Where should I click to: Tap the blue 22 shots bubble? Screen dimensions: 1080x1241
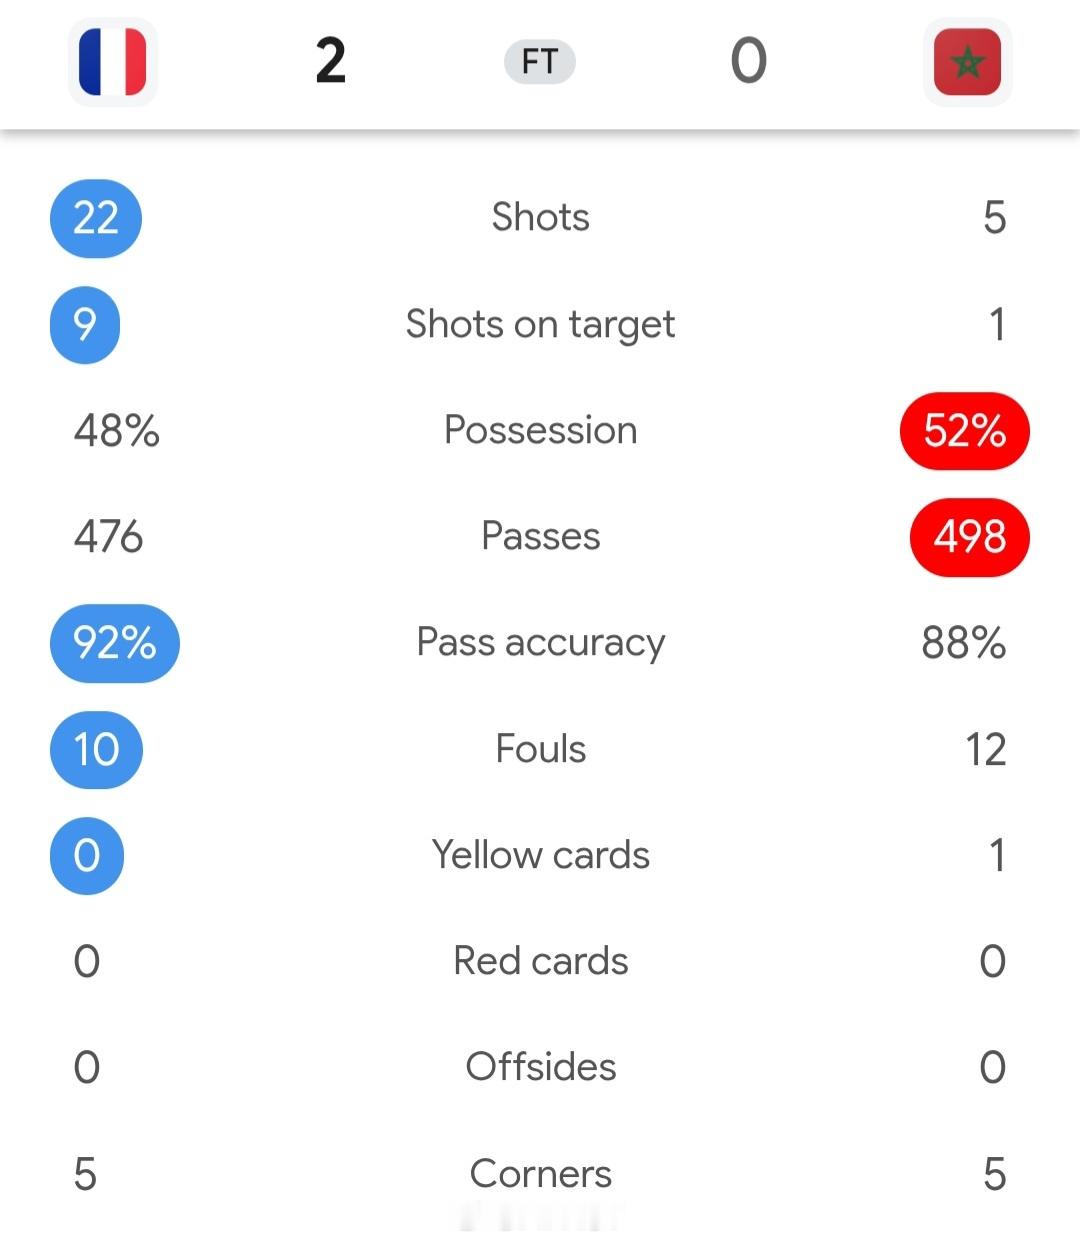click(x=96, y=218)
